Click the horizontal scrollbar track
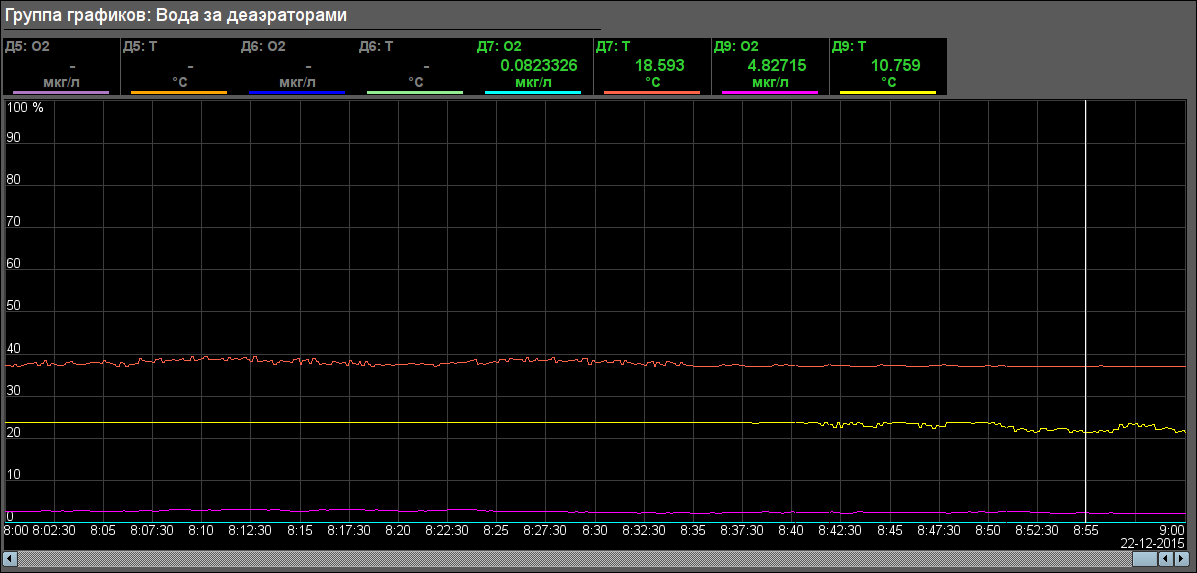 (573, 560)
